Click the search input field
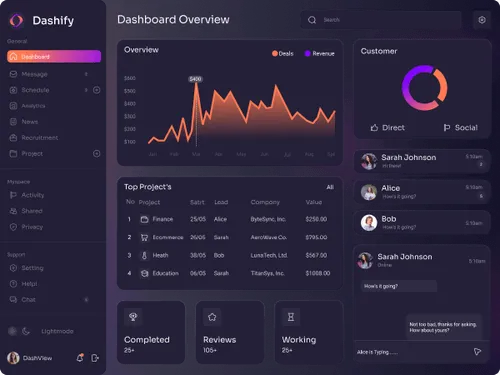500x375 pixels. pos(381,20)
